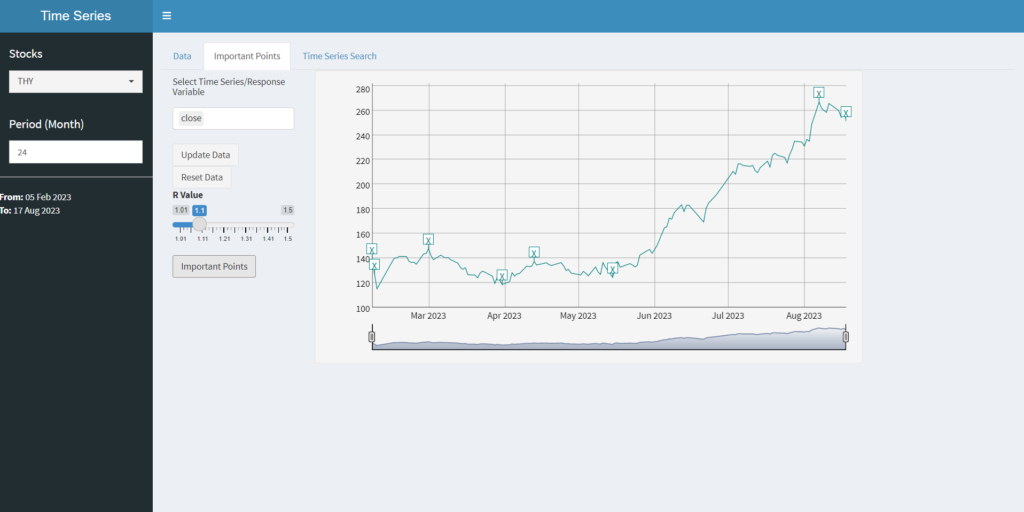Screen dimensions: 1024x512
Task: Select the X marker at April low
Action: [x=502, y=276]
